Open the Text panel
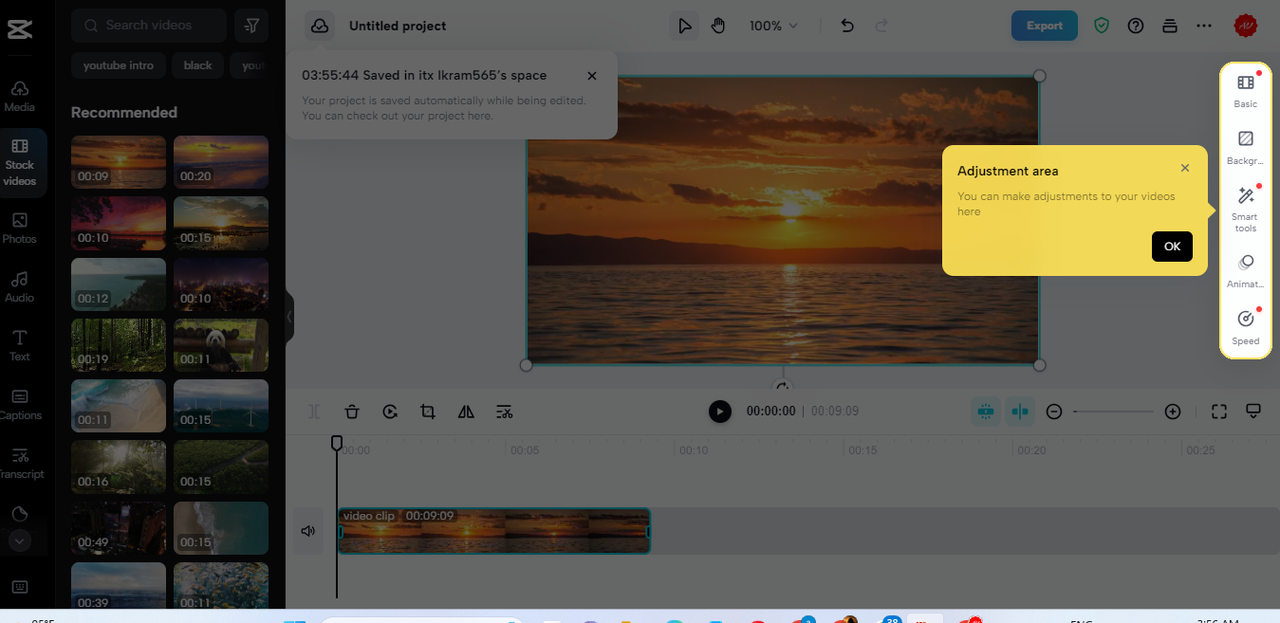The width and height of the screenshot is (1280, 623). pyautogui.click(x=19, y=345)
